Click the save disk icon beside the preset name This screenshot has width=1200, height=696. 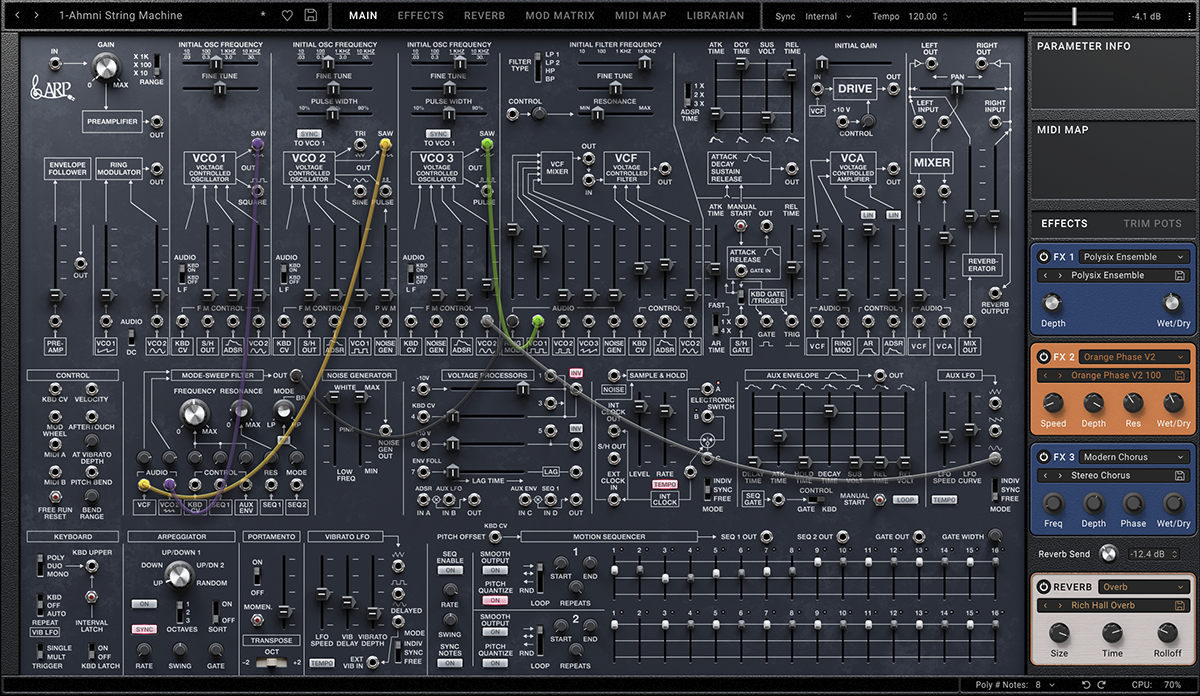311,15
